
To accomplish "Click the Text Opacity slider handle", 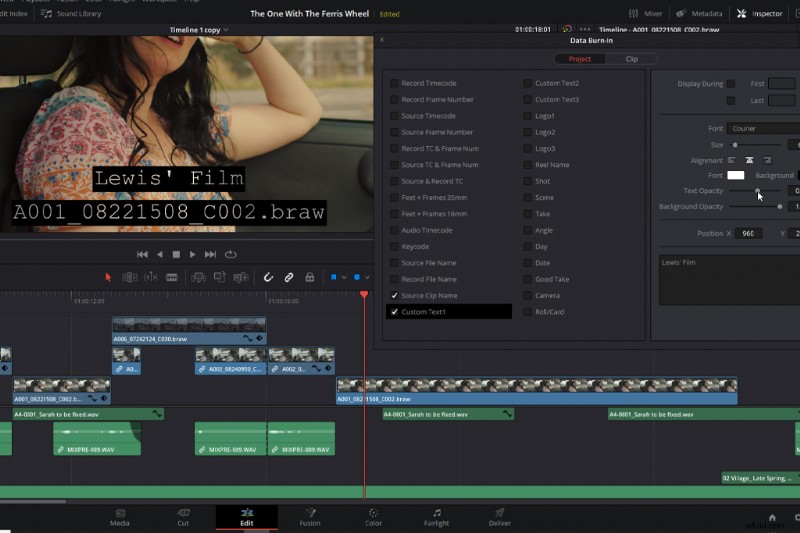I will [758, 191].
